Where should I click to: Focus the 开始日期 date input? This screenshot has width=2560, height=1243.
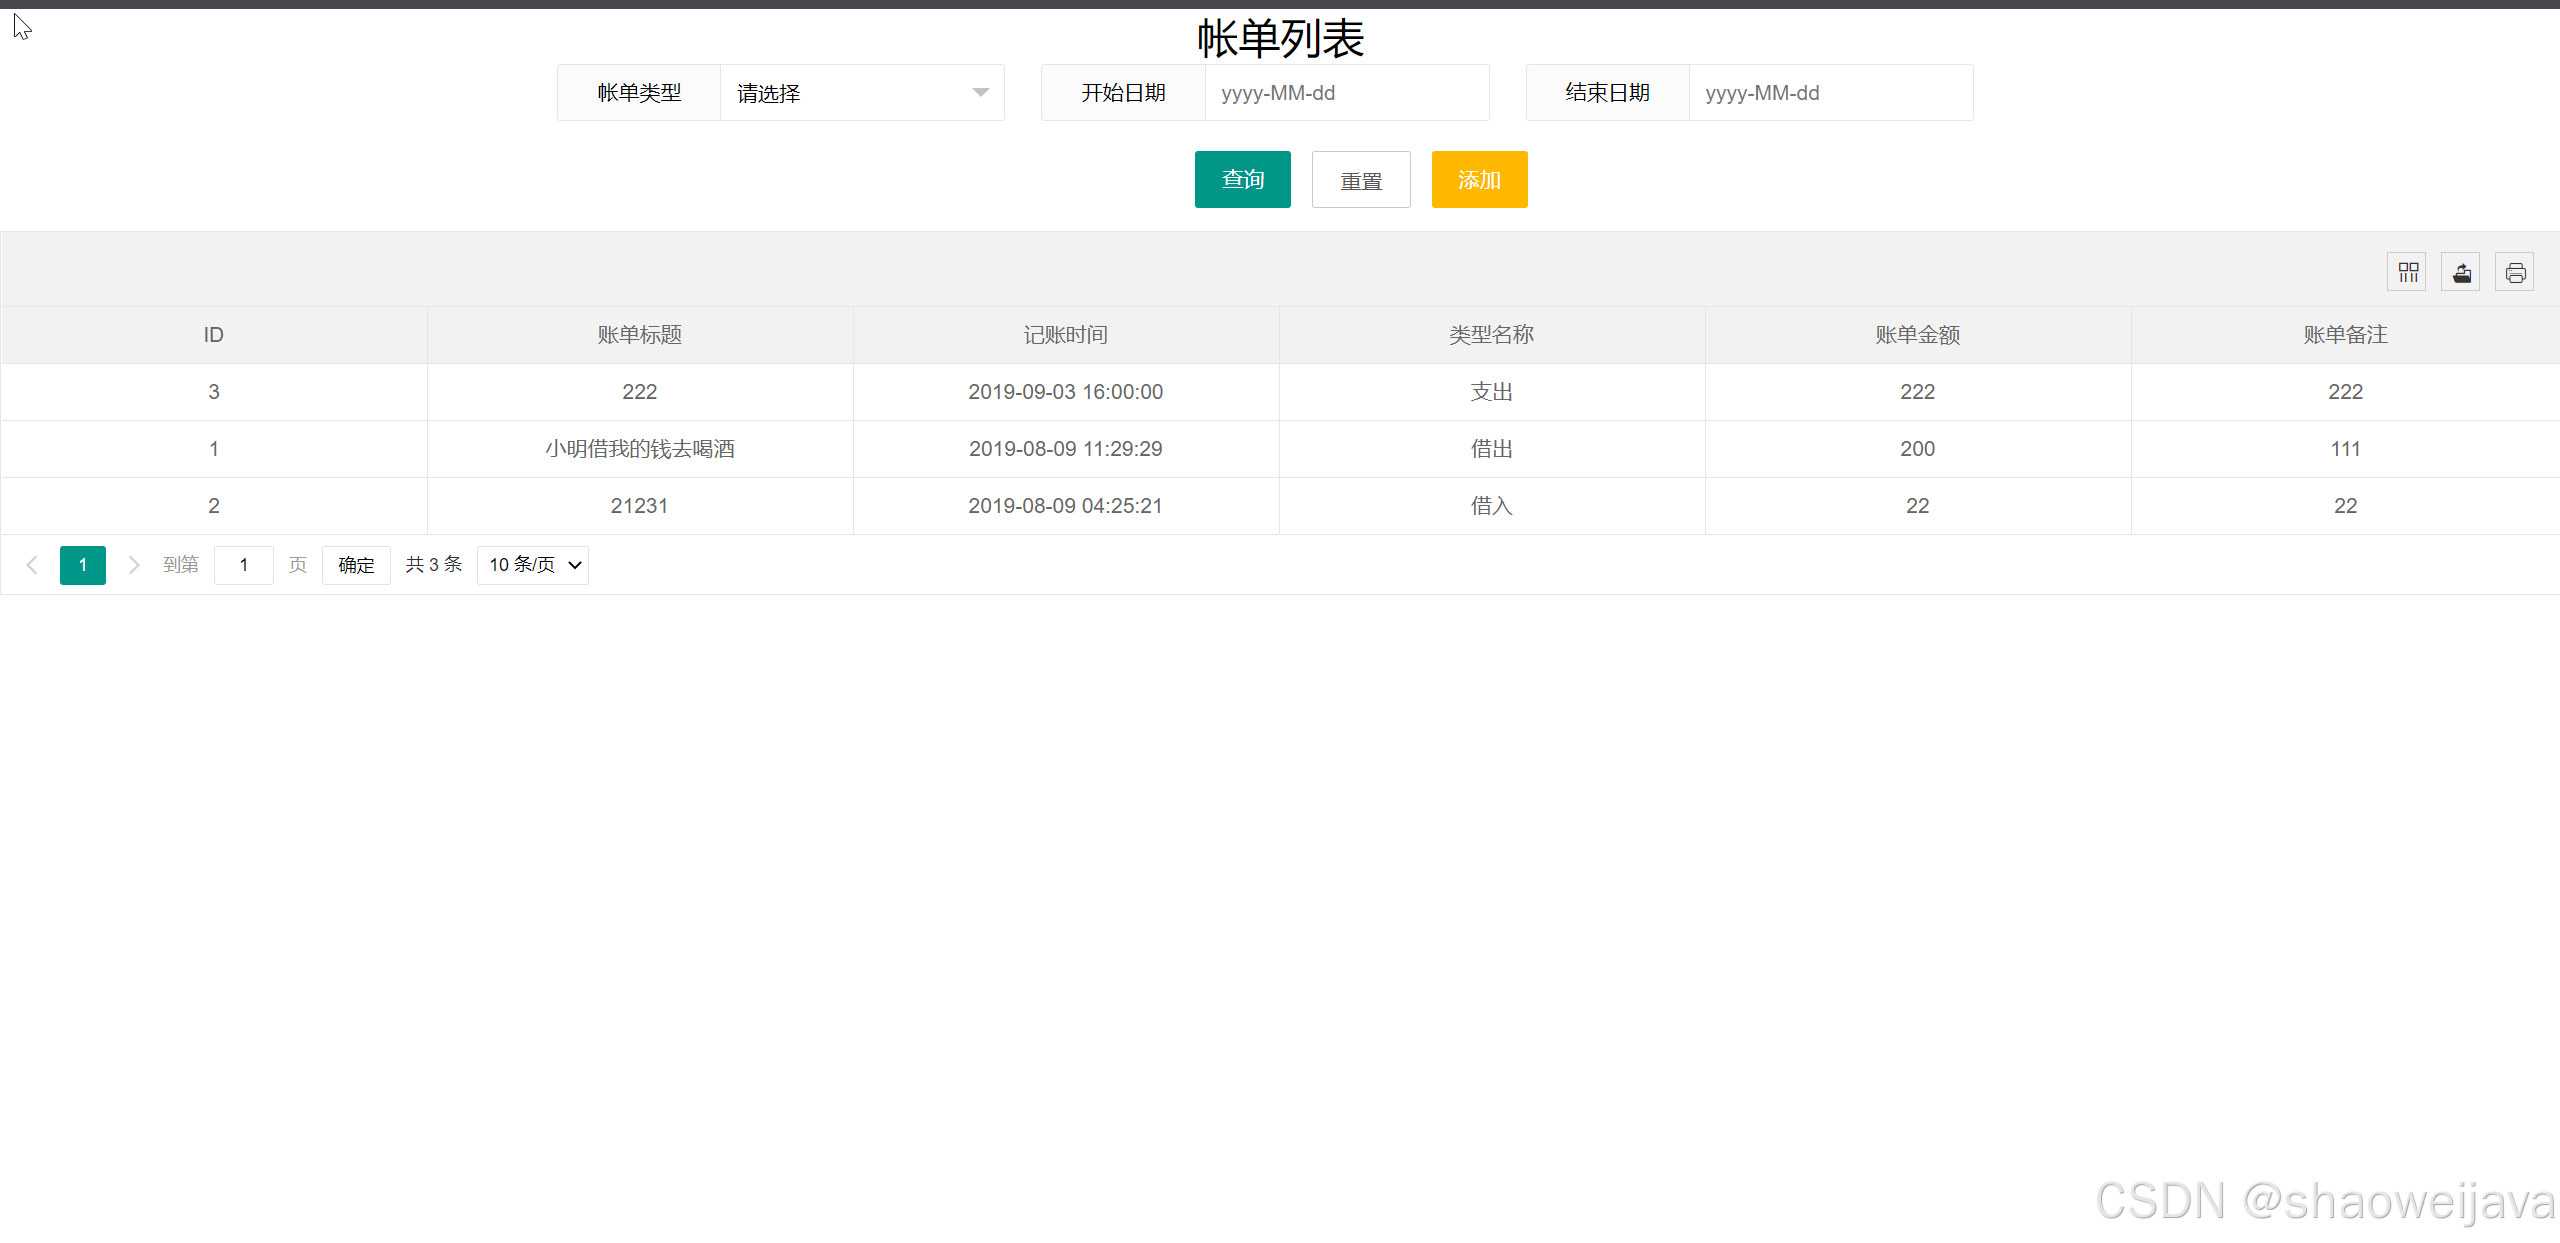coord(1346,93)
